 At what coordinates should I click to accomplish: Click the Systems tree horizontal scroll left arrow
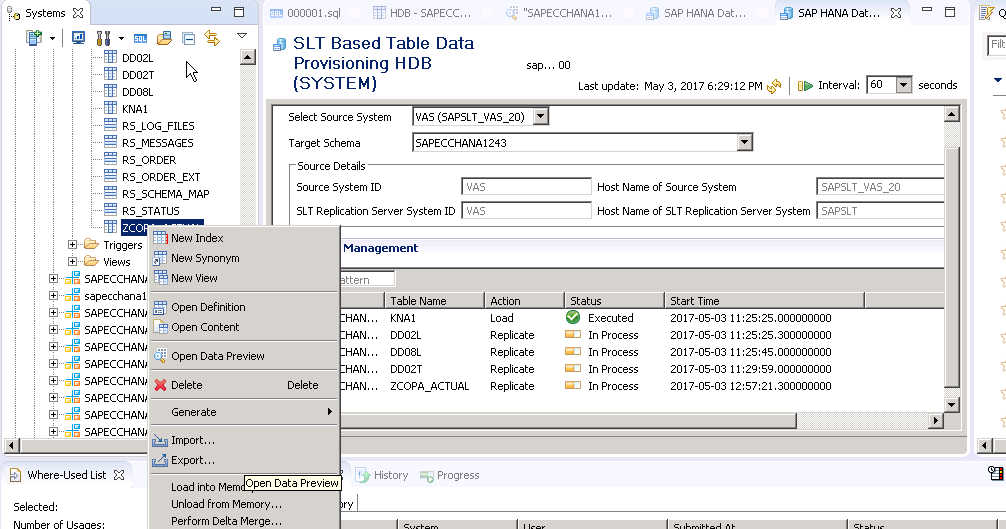click(11, 444)
